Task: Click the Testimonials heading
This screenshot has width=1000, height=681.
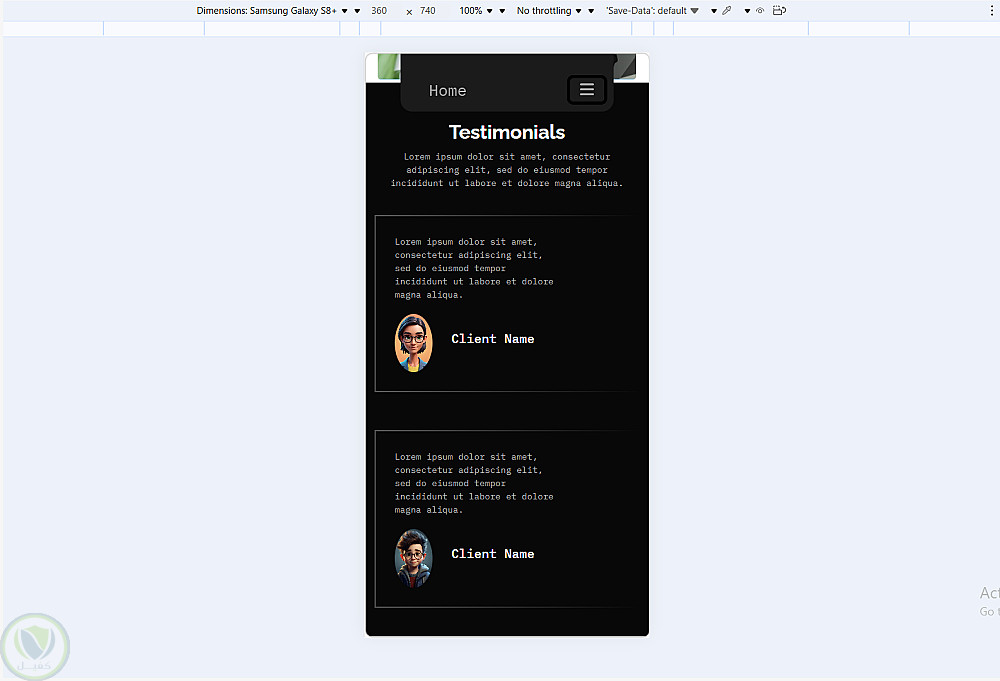Action: coord(507,132)
